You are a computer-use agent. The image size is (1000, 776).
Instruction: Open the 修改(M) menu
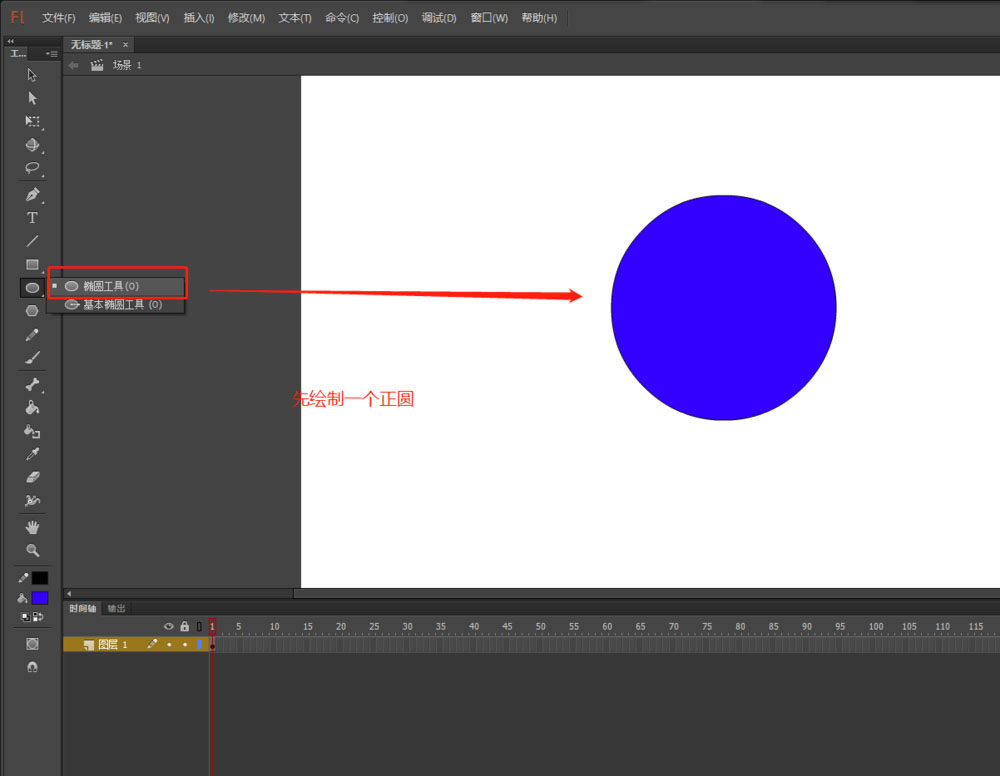coord(246,18)
